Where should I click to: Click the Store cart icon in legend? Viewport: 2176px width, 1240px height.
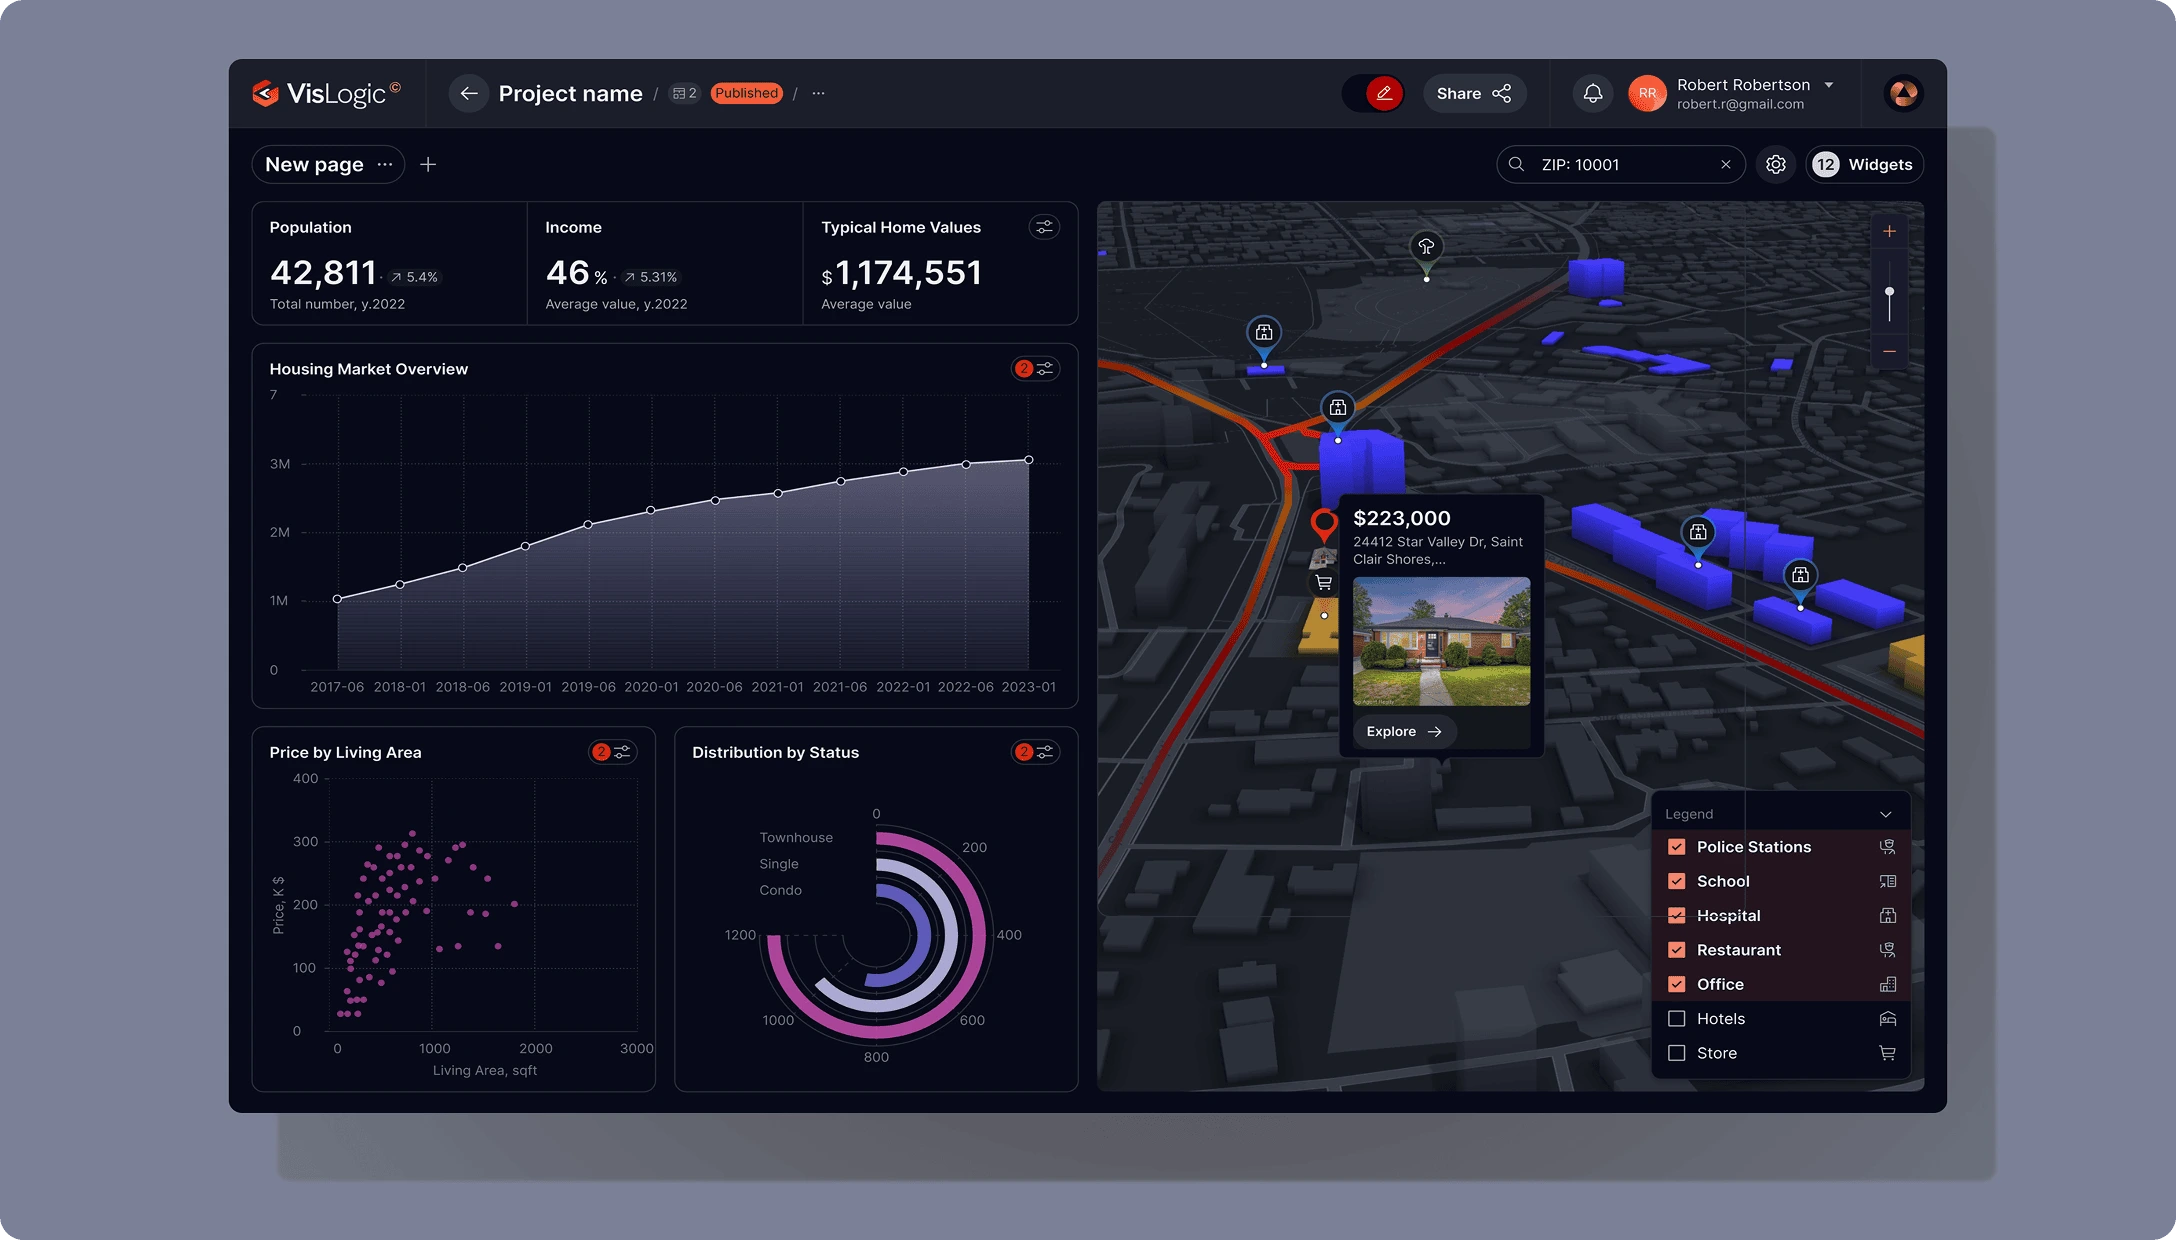pyautogui.click(x=1887, y=1053)
